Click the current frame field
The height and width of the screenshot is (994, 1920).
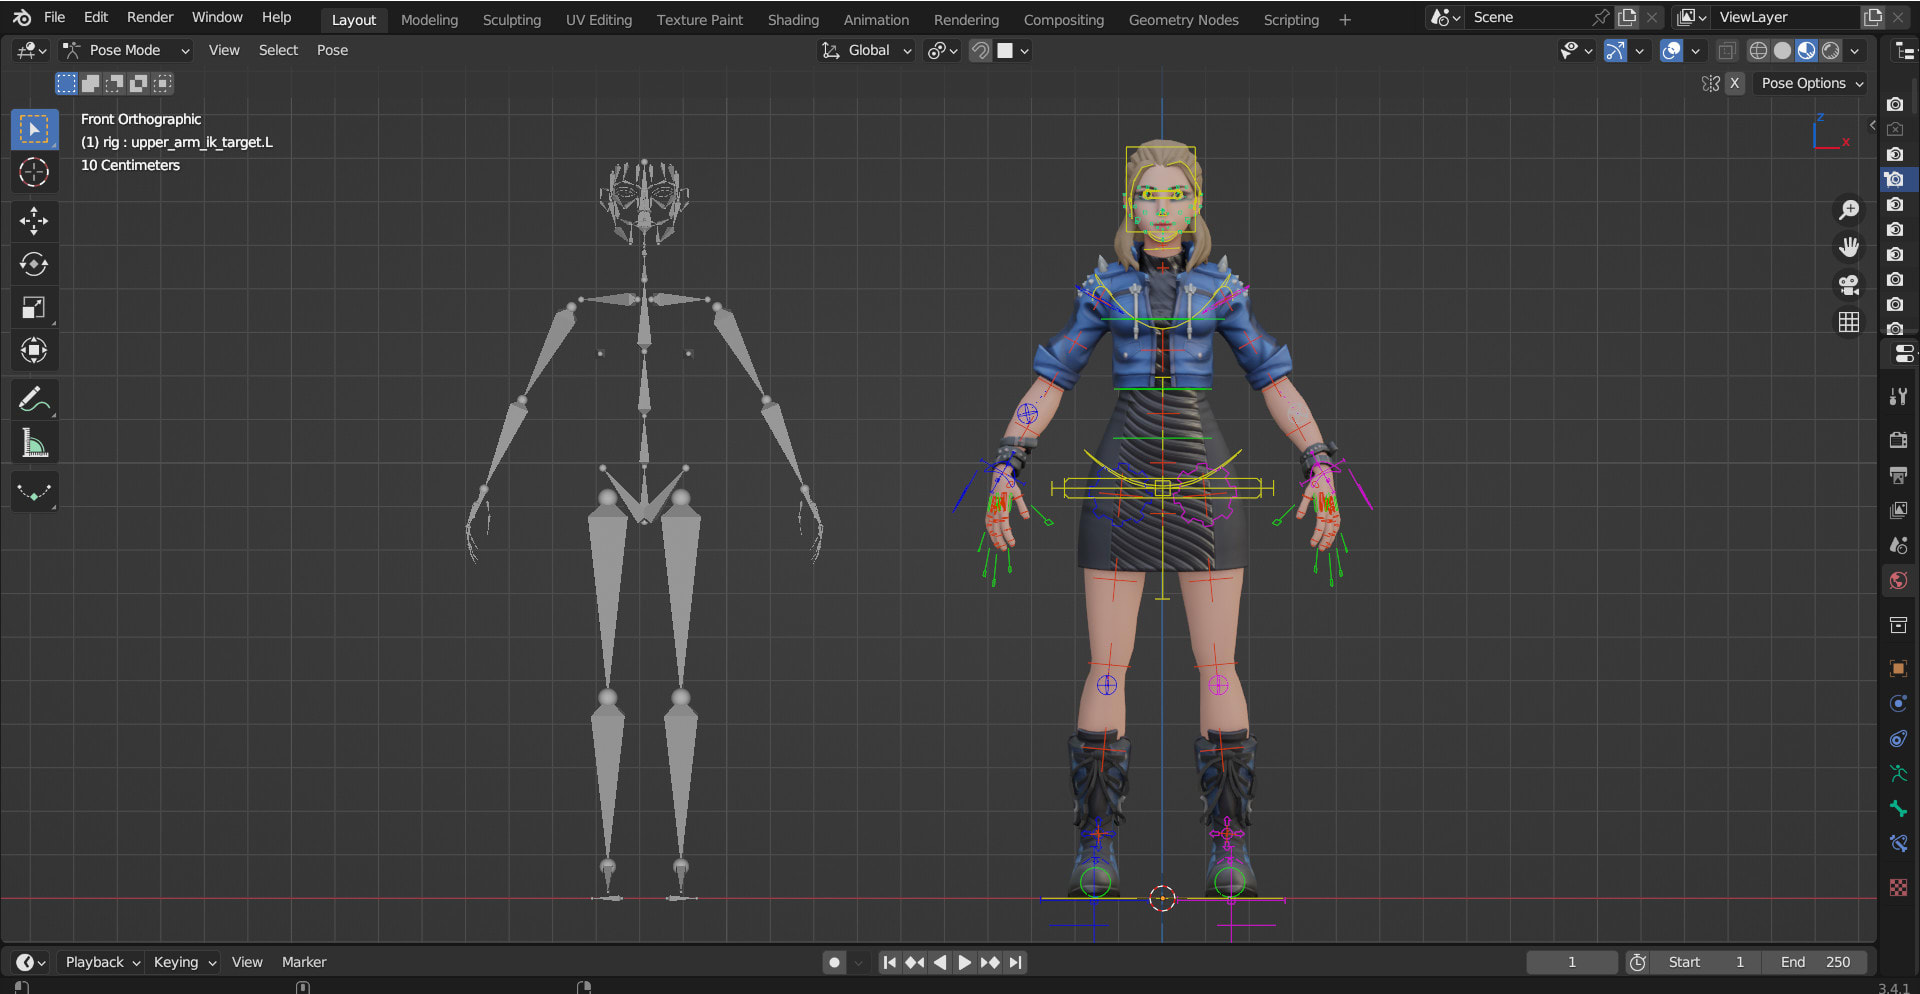[1572, 962]
